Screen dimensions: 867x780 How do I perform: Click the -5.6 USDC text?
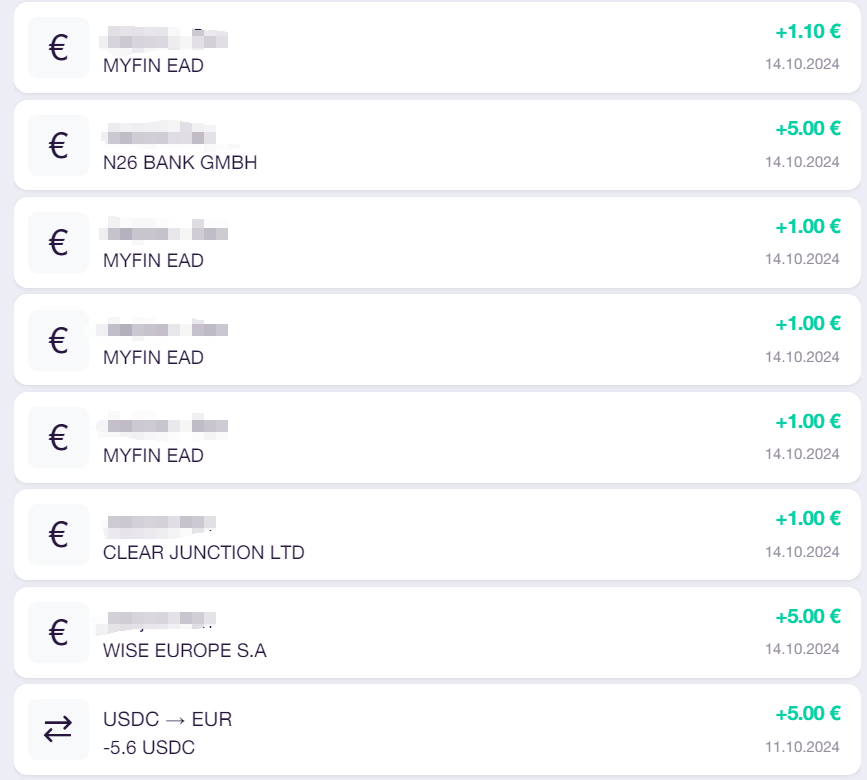click(149, 747)
